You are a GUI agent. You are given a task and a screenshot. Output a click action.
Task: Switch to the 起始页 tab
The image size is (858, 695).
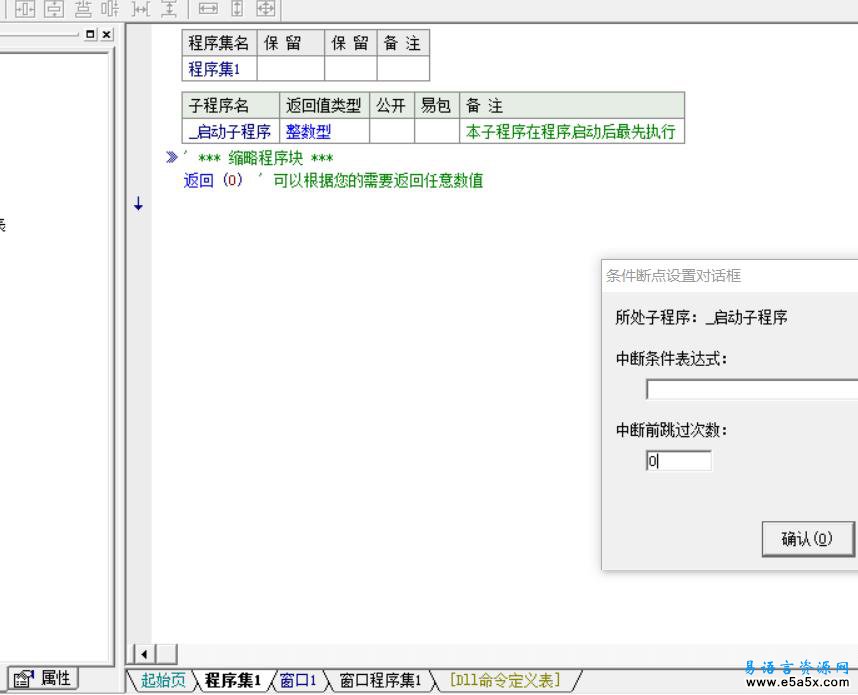[163, 680]
